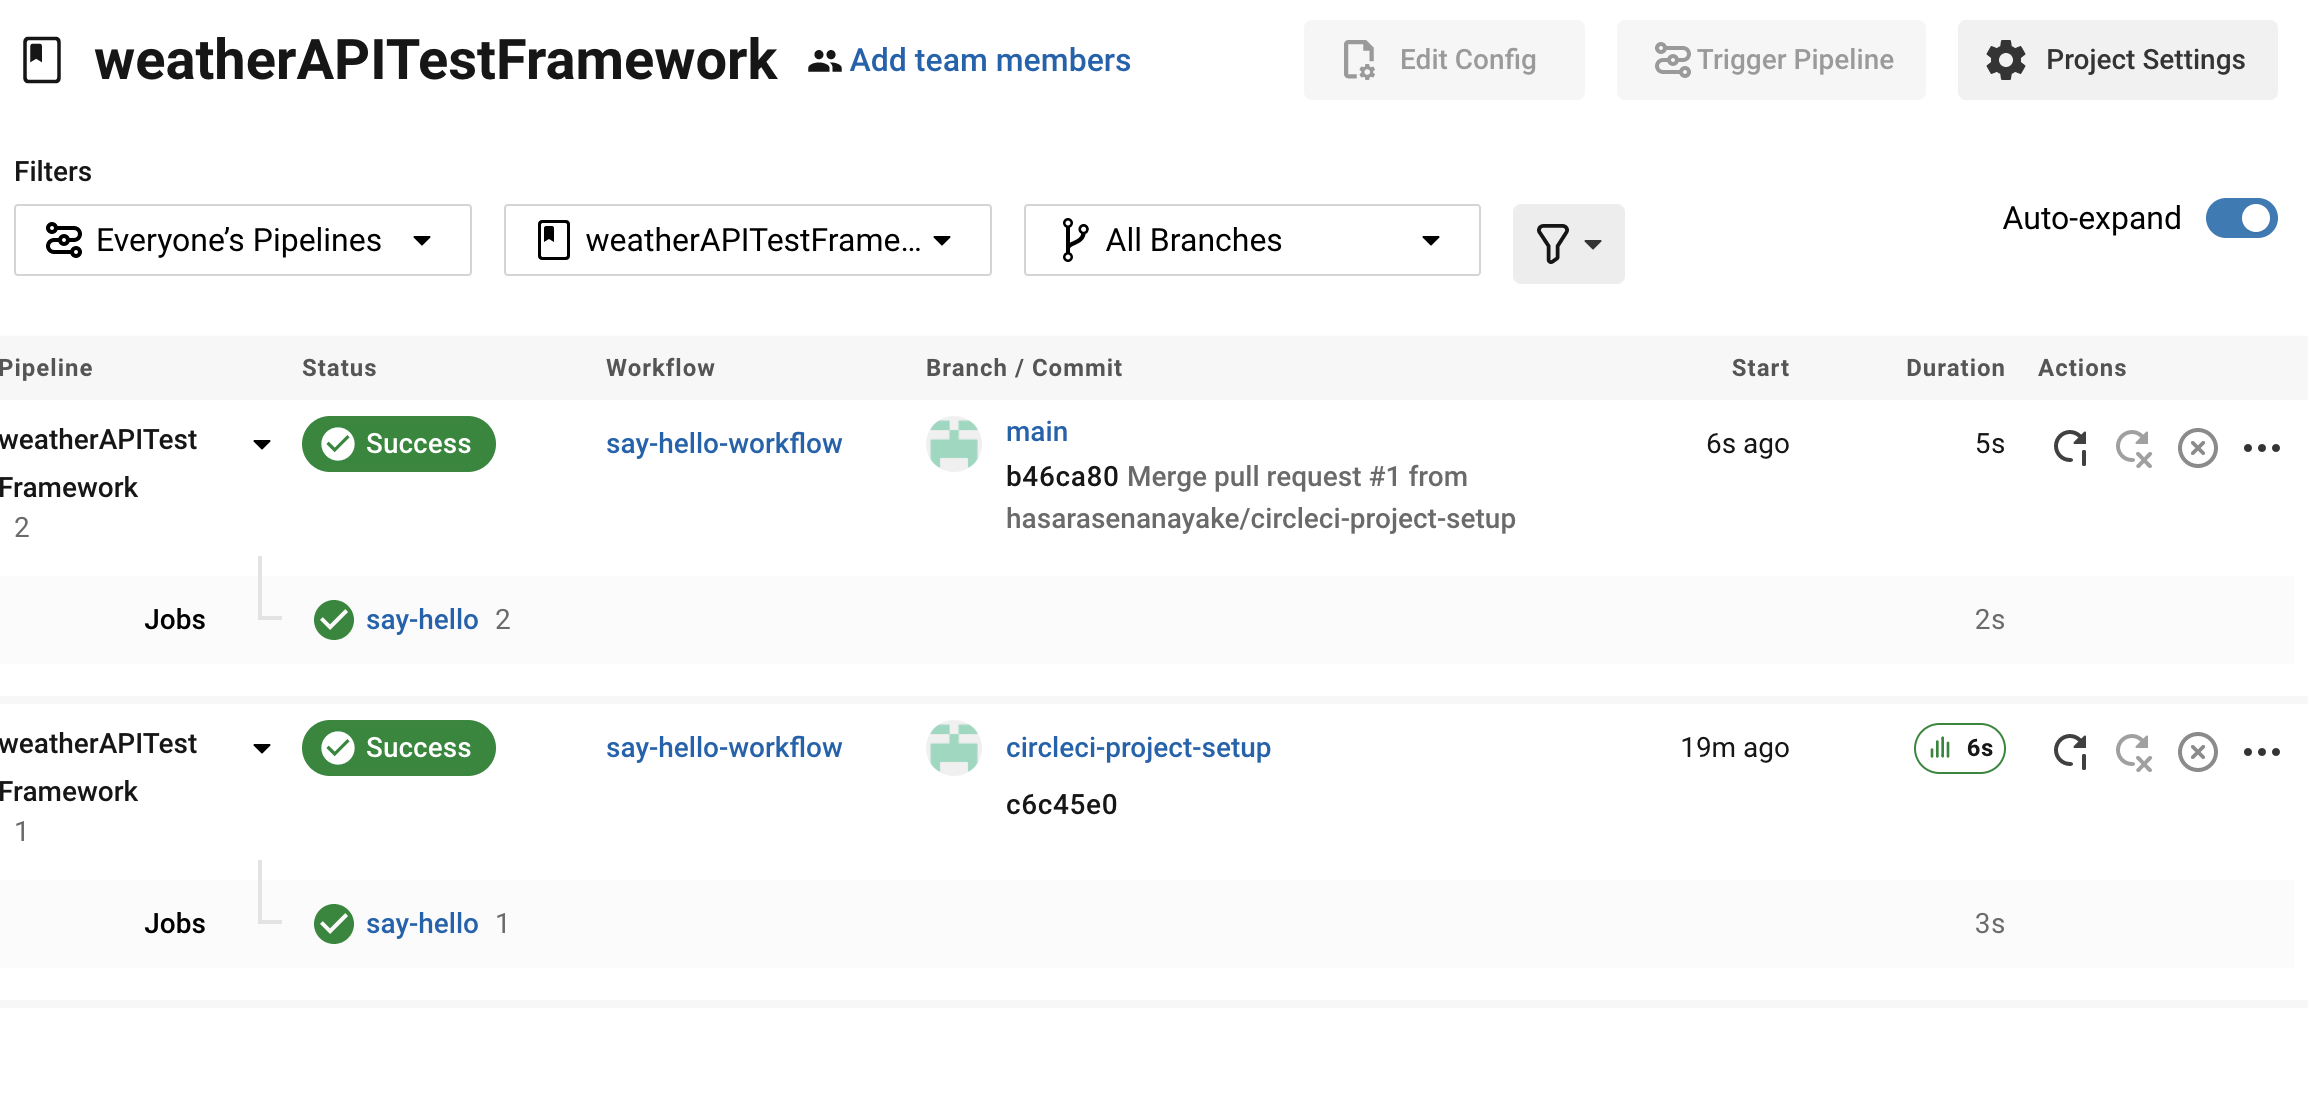Enable Auto-expand toggle
The height and width of the screenshot is (1110, 2308).
point(2241,218)
